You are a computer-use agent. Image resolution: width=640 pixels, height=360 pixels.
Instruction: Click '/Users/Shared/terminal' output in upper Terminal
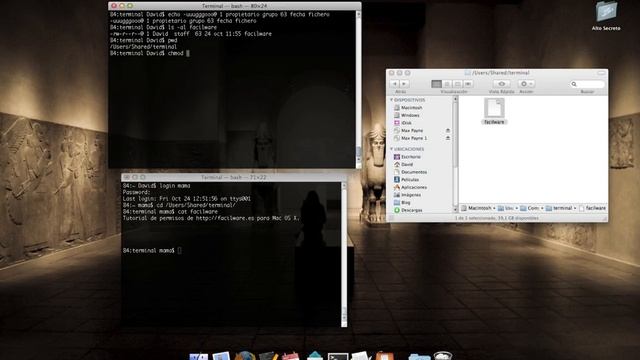click(x=143, y=47)
